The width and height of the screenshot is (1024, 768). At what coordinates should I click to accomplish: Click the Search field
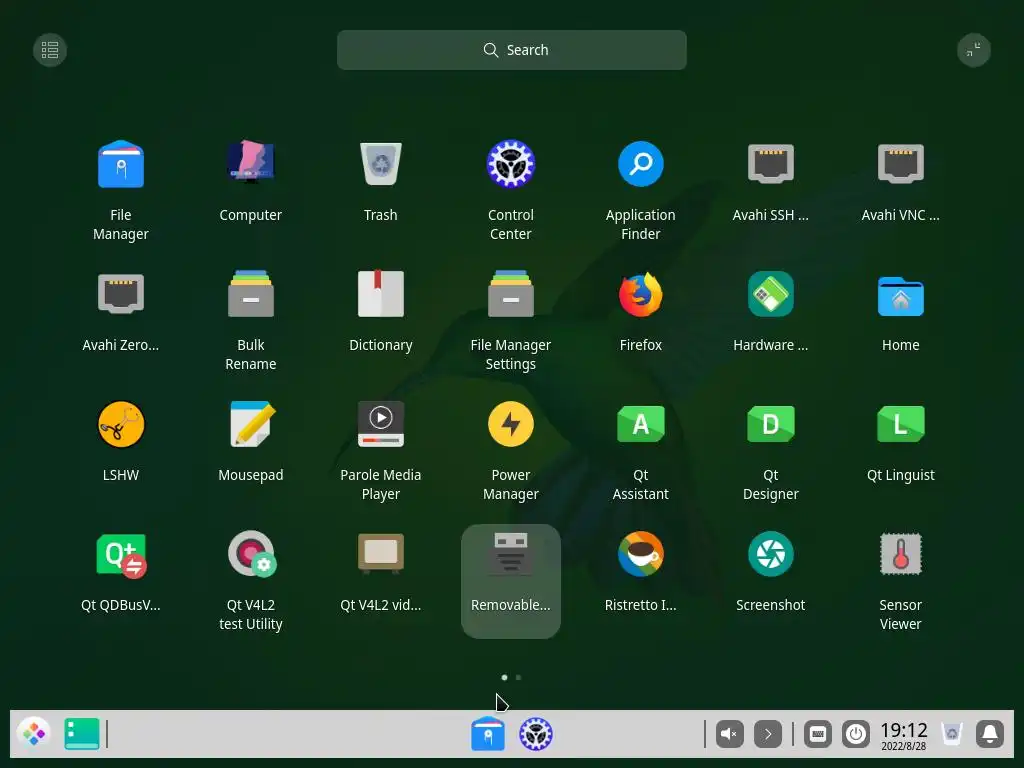[512, 50]
